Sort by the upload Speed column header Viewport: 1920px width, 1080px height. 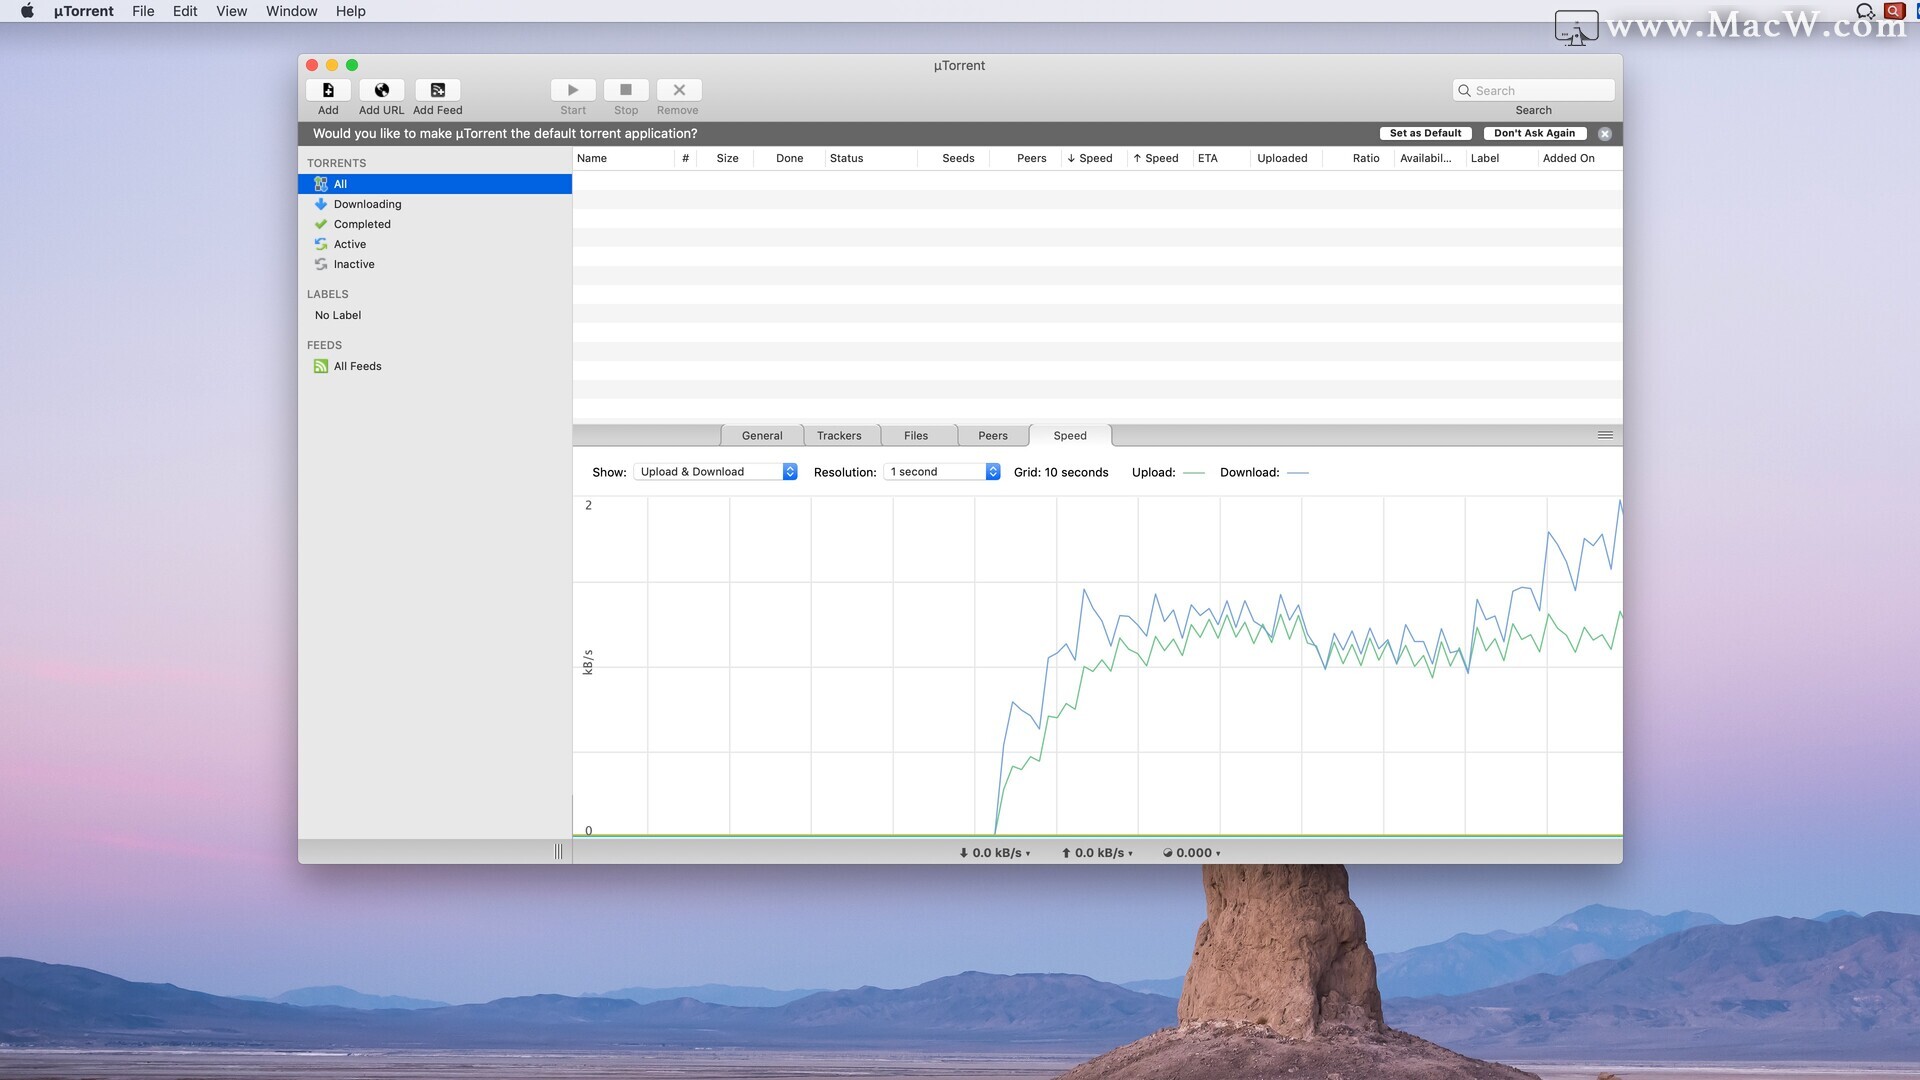[1160, 158]
